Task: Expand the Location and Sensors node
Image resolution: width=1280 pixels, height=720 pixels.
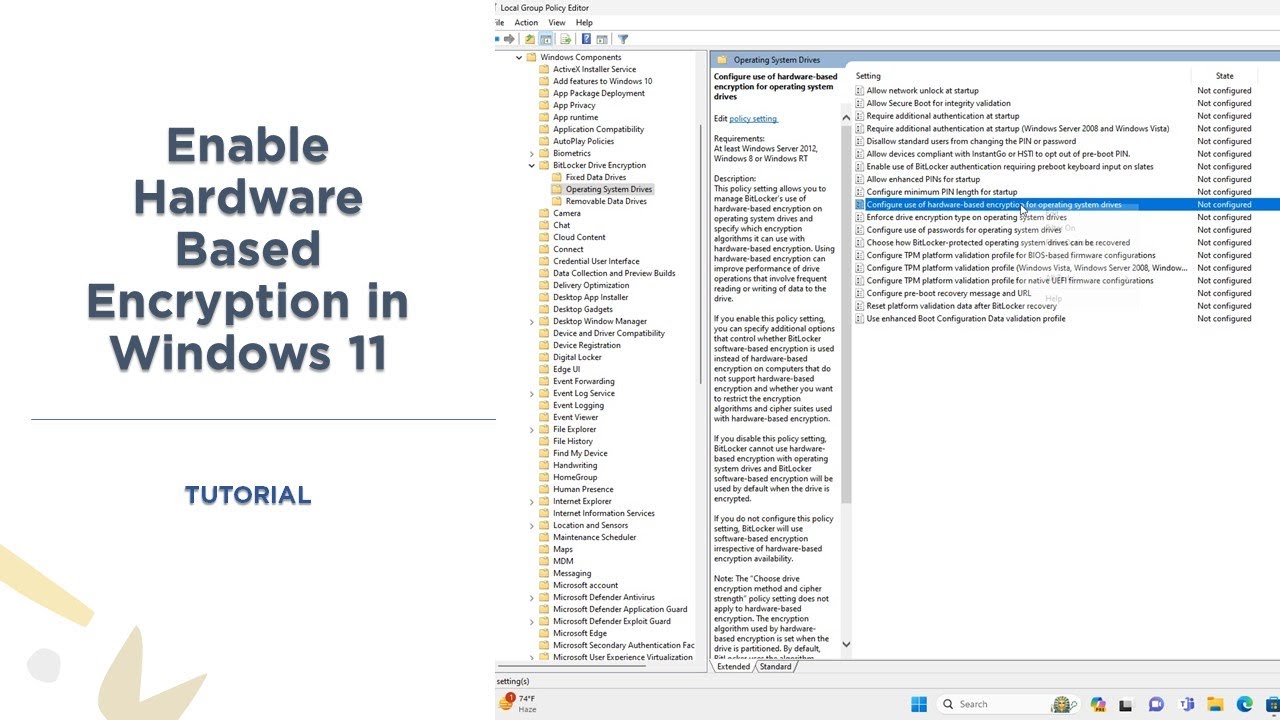Action: tap(532, 525)
